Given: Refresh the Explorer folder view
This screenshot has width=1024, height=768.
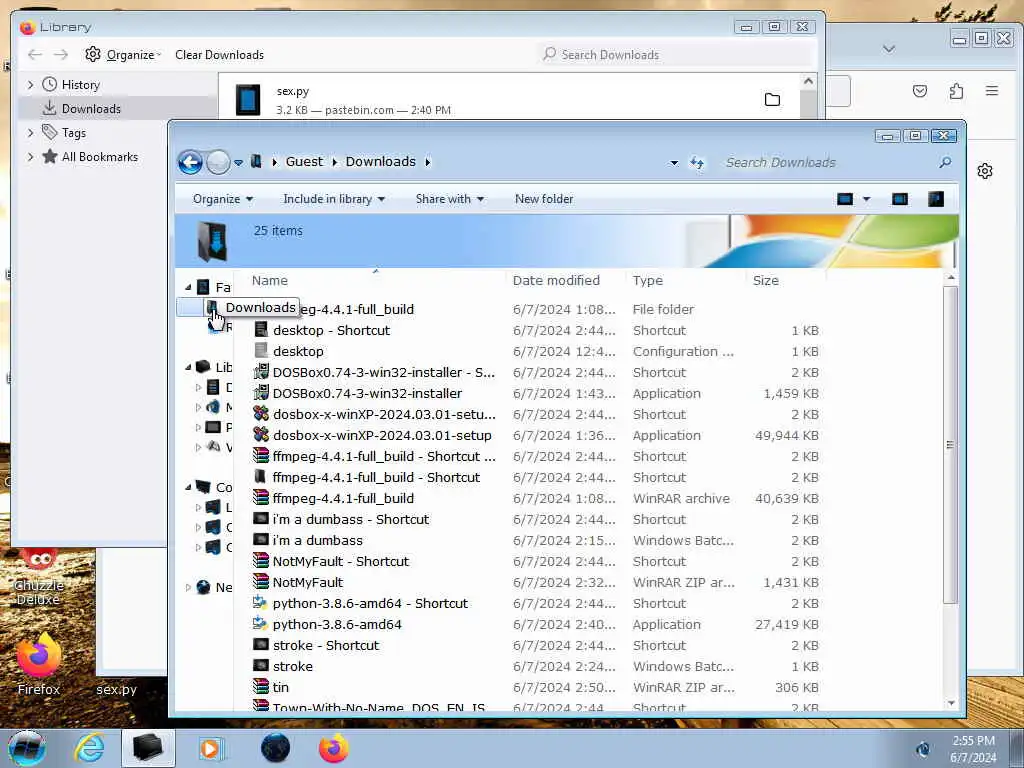Looking at the screenshot, I should click(x=697, y=163).
